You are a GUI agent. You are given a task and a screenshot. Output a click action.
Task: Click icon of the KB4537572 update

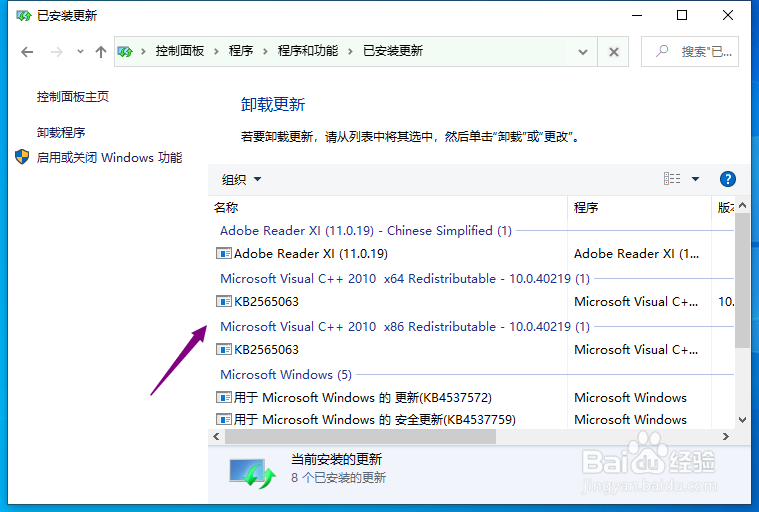pos(223,397)
